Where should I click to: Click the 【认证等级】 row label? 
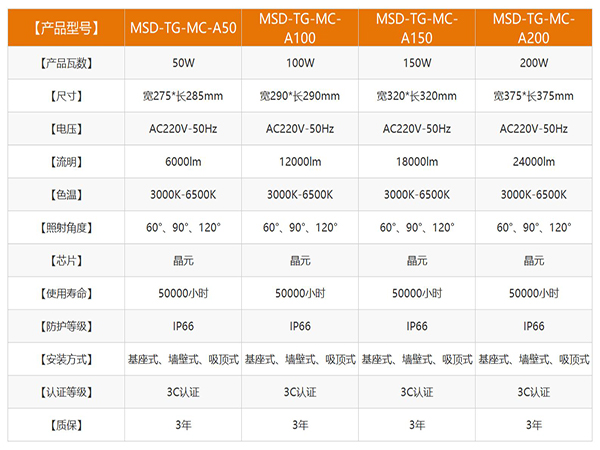point(66,392)
